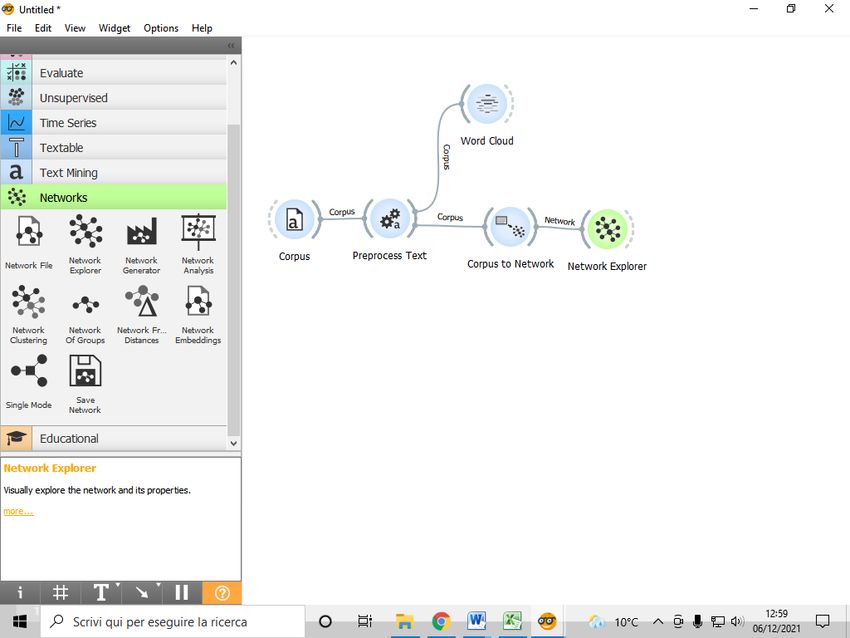Open the Help menu
This screenshot has width=850, height=638.
coord(202,28)
